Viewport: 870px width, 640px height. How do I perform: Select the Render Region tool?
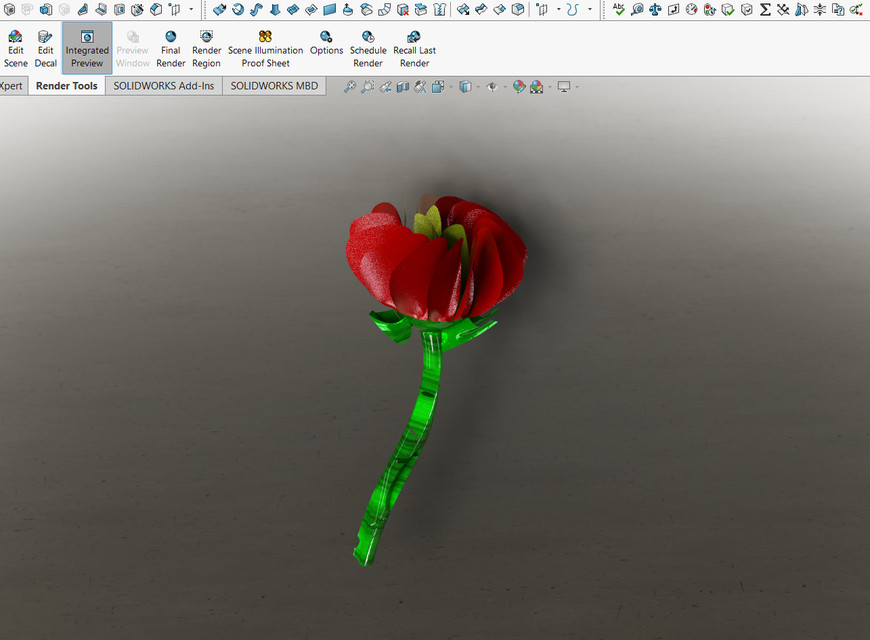coord(206,47)
